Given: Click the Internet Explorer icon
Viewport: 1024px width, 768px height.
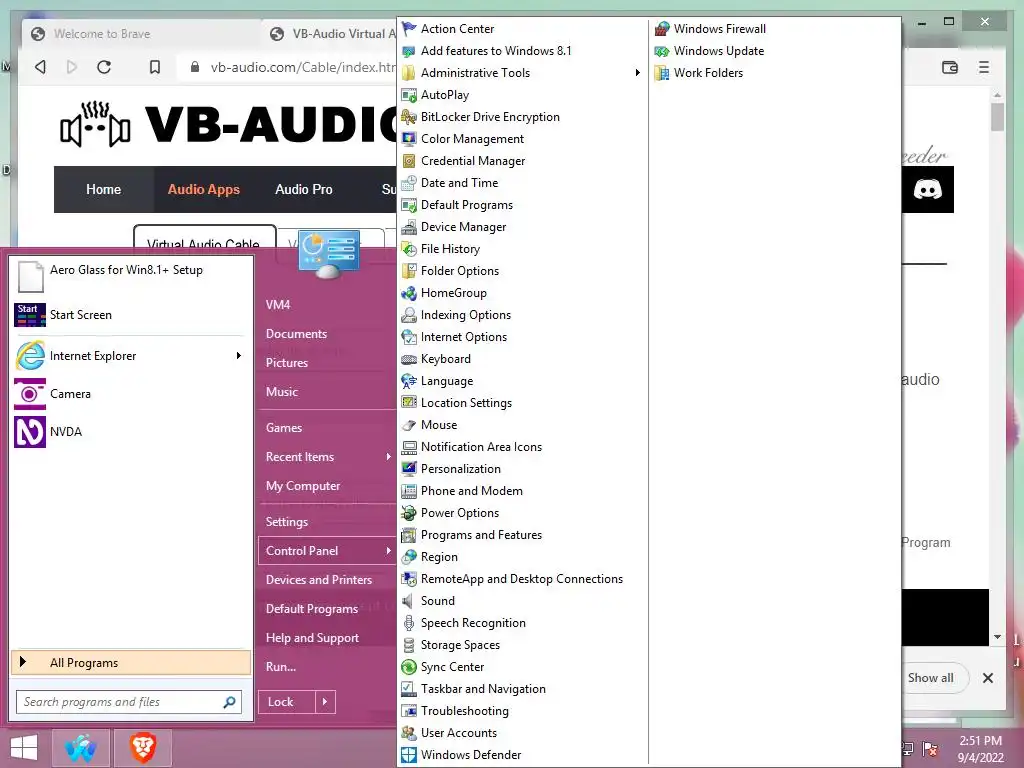Looking at the screenshot, I should click(30, 356).
